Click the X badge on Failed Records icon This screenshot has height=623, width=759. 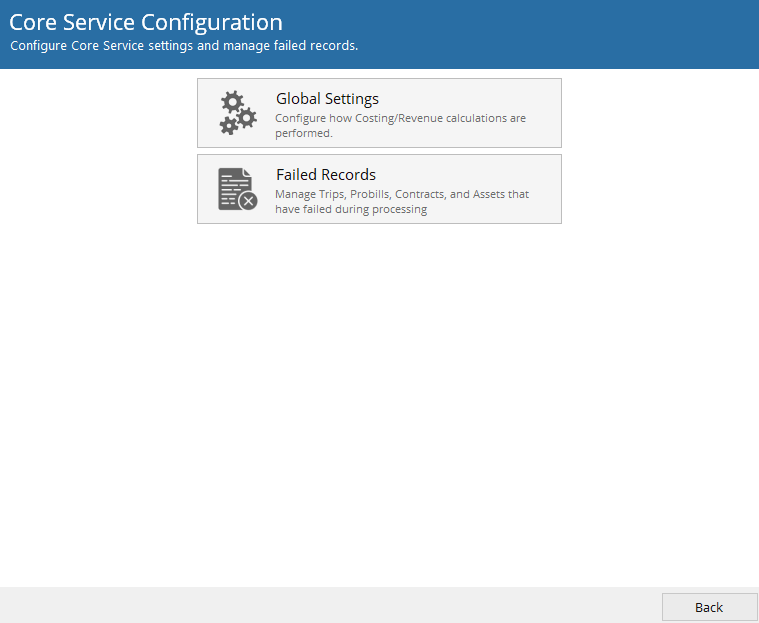[x=248, y=201]
